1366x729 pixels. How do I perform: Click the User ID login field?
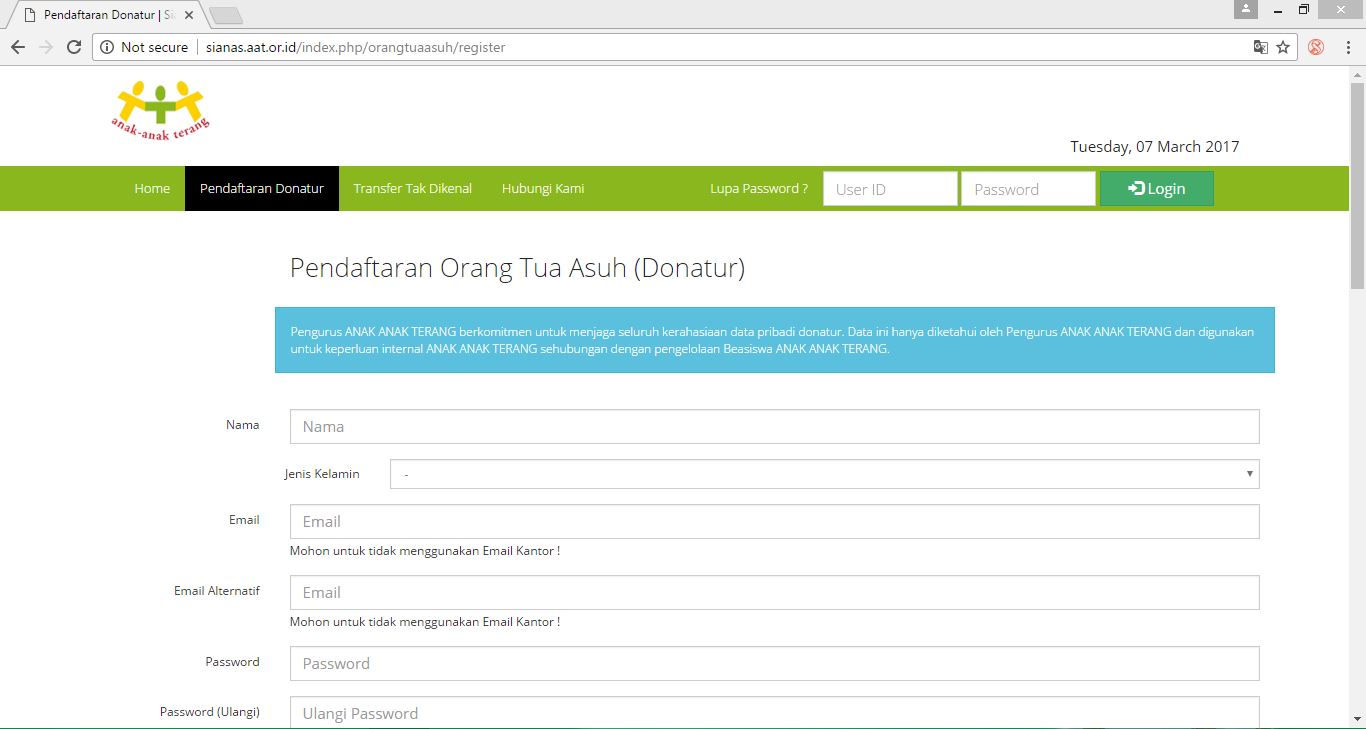[890, 189]
